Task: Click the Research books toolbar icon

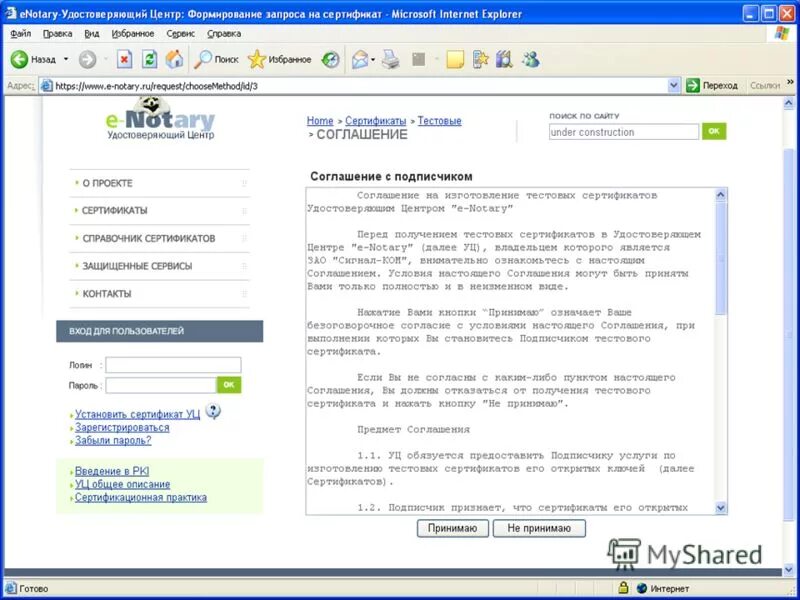Action: [x=504, y=60]
